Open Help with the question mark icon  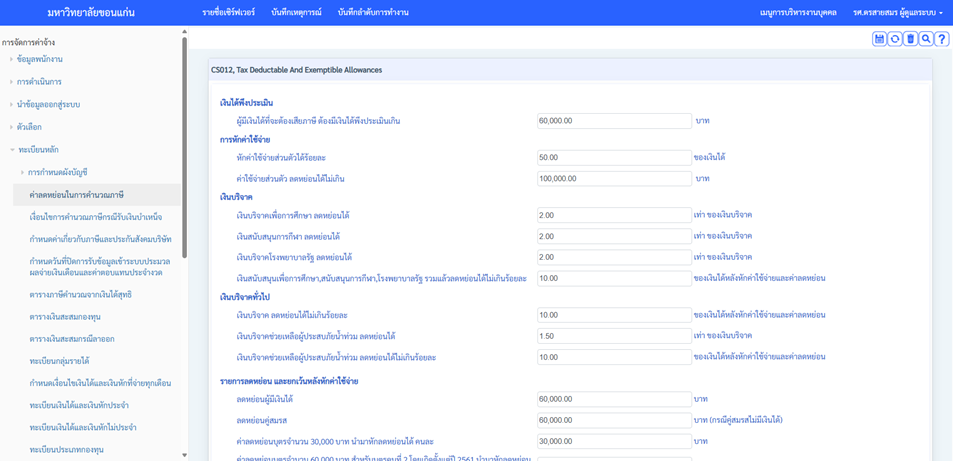[942, 39]
